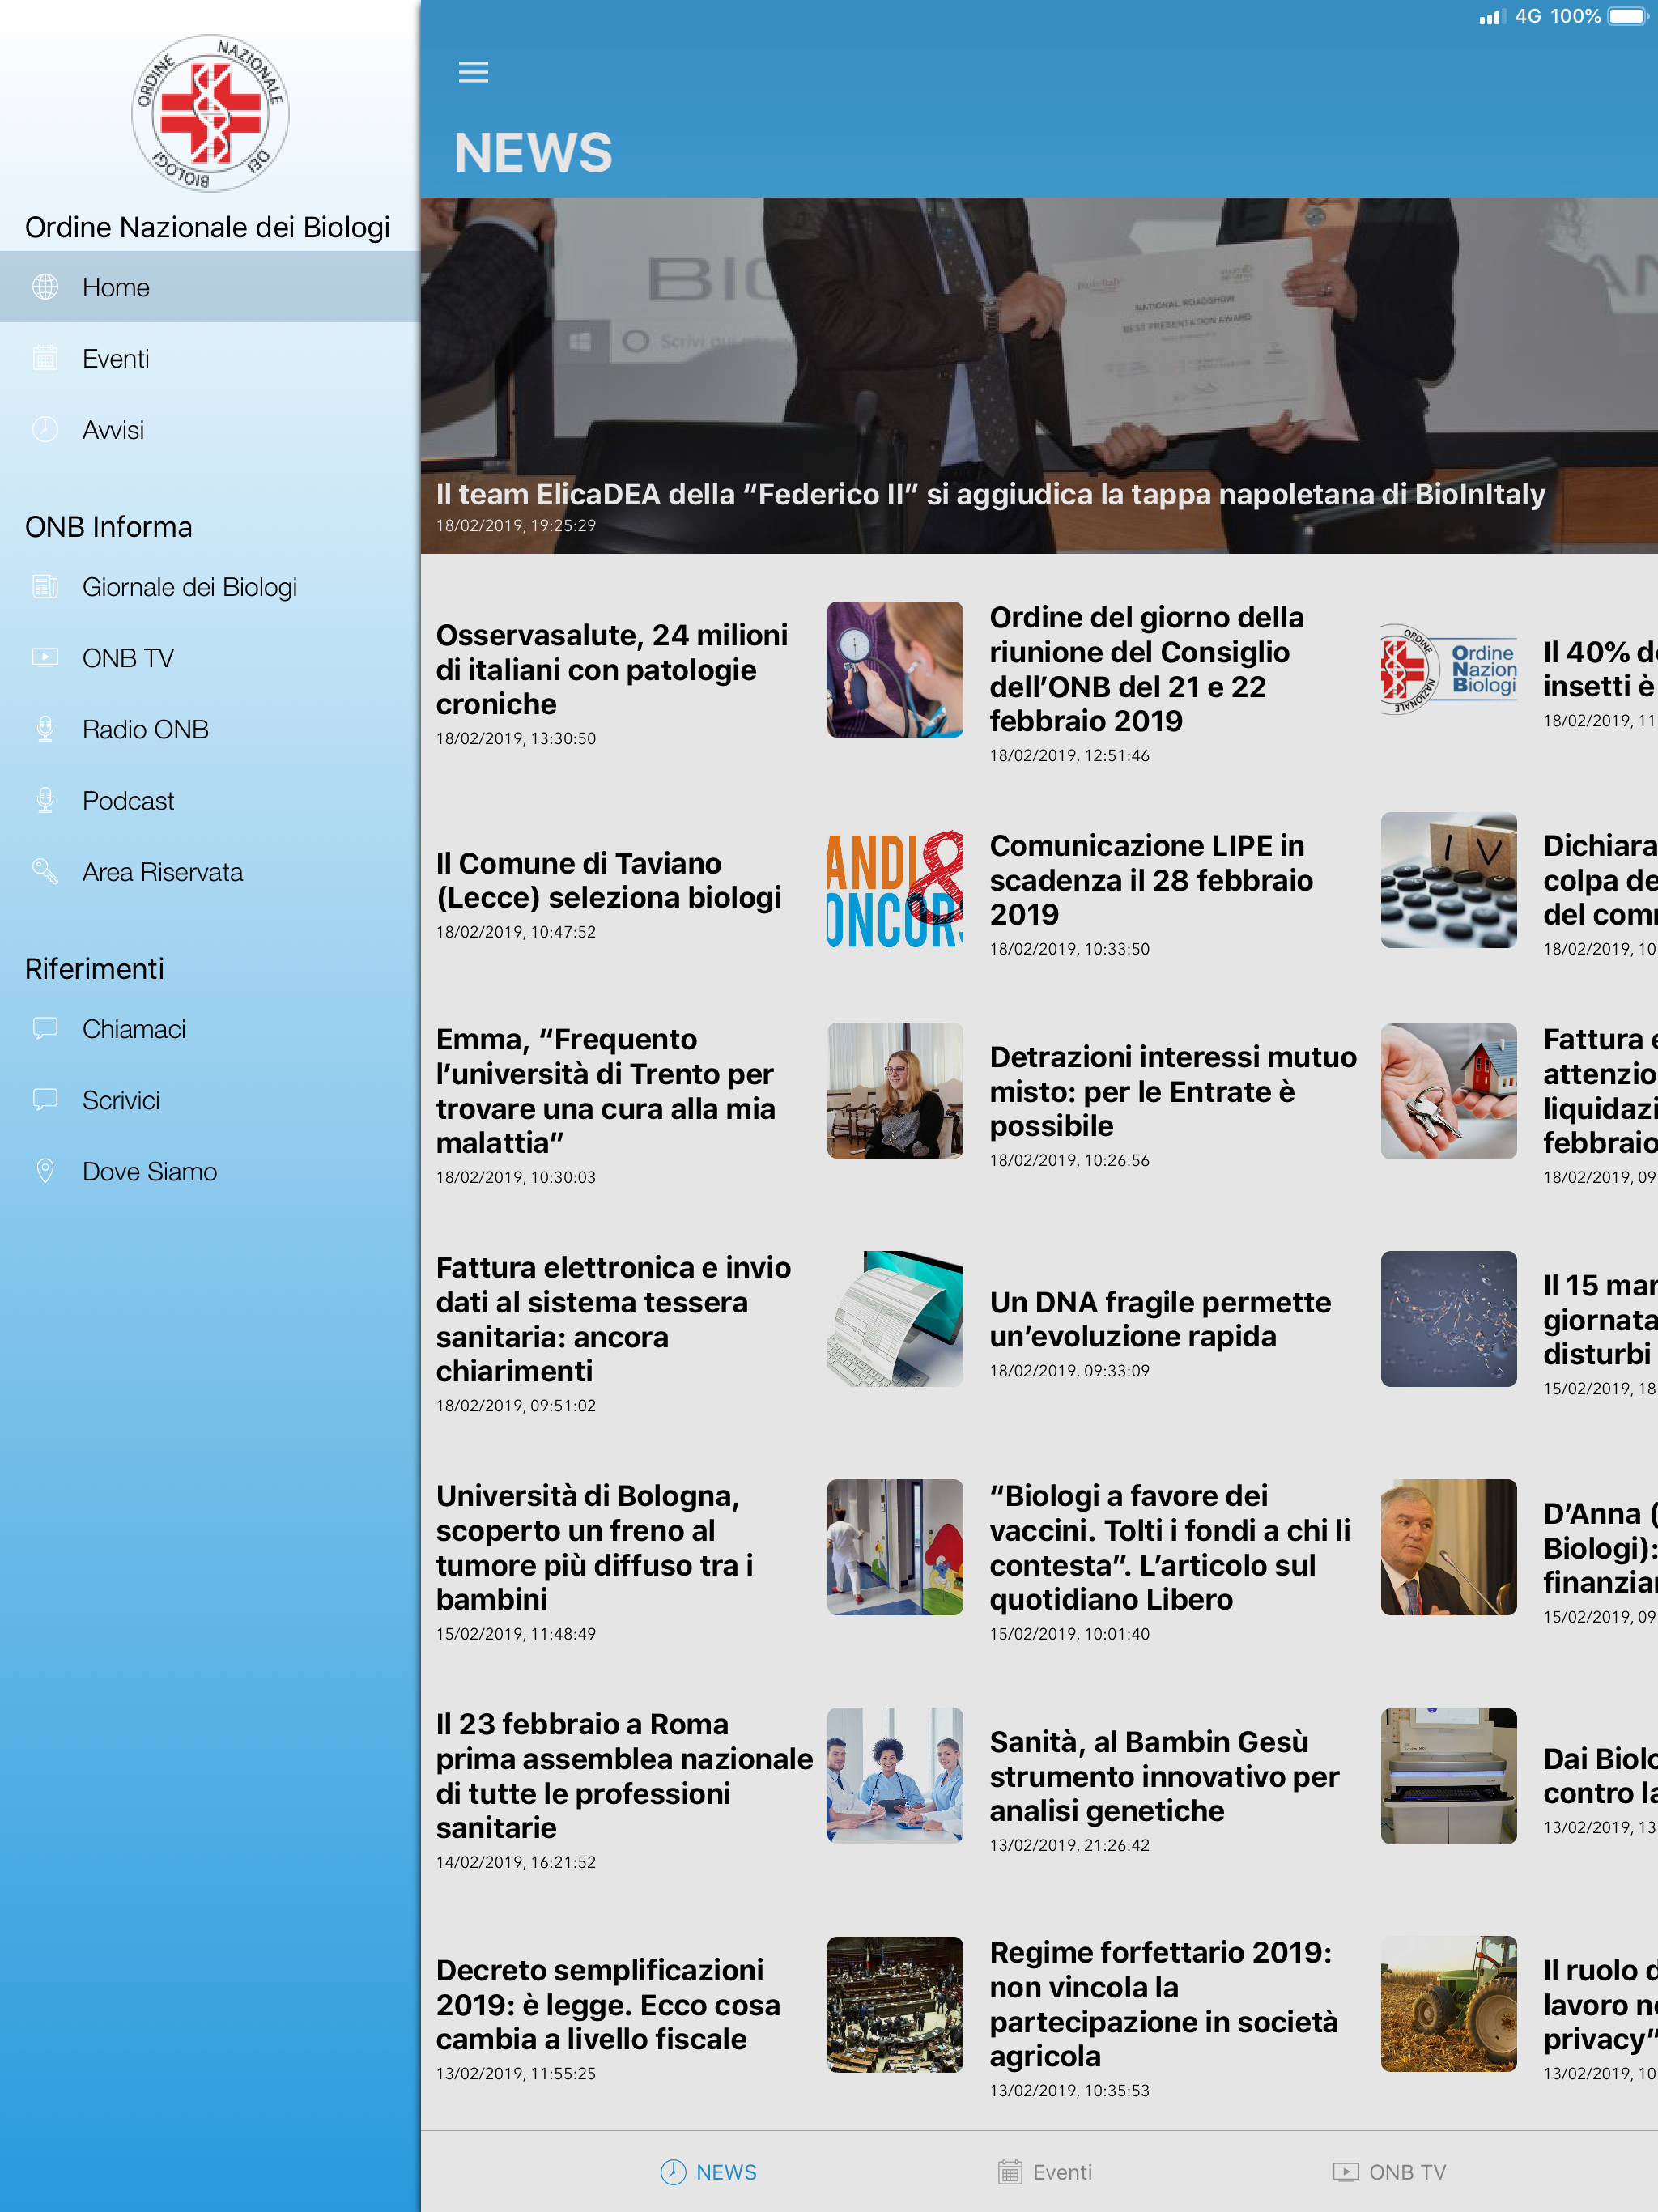
Task: Click the location pin icon for Dove Siamo
Action: pos(45,1171)
